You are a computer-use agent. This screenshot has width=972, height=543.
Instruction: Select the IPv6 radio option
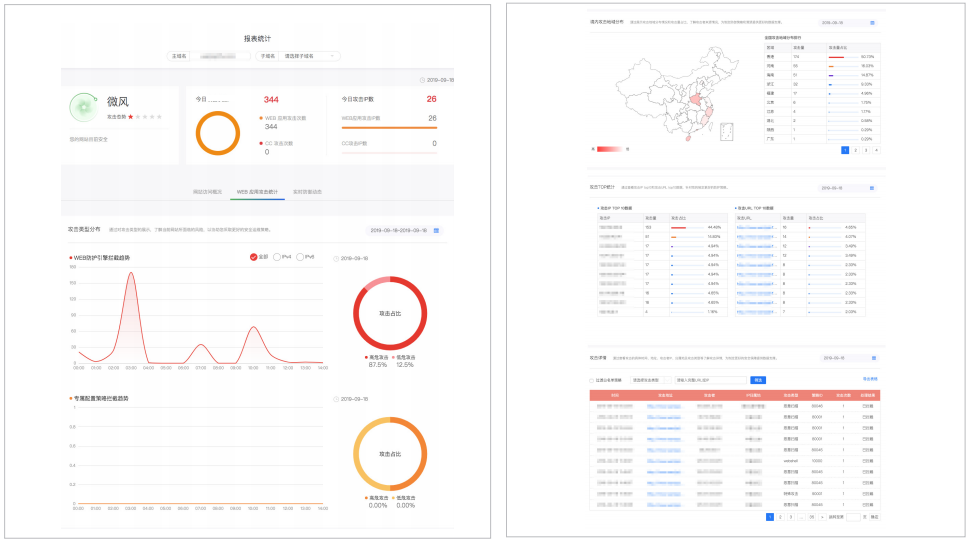300,257
